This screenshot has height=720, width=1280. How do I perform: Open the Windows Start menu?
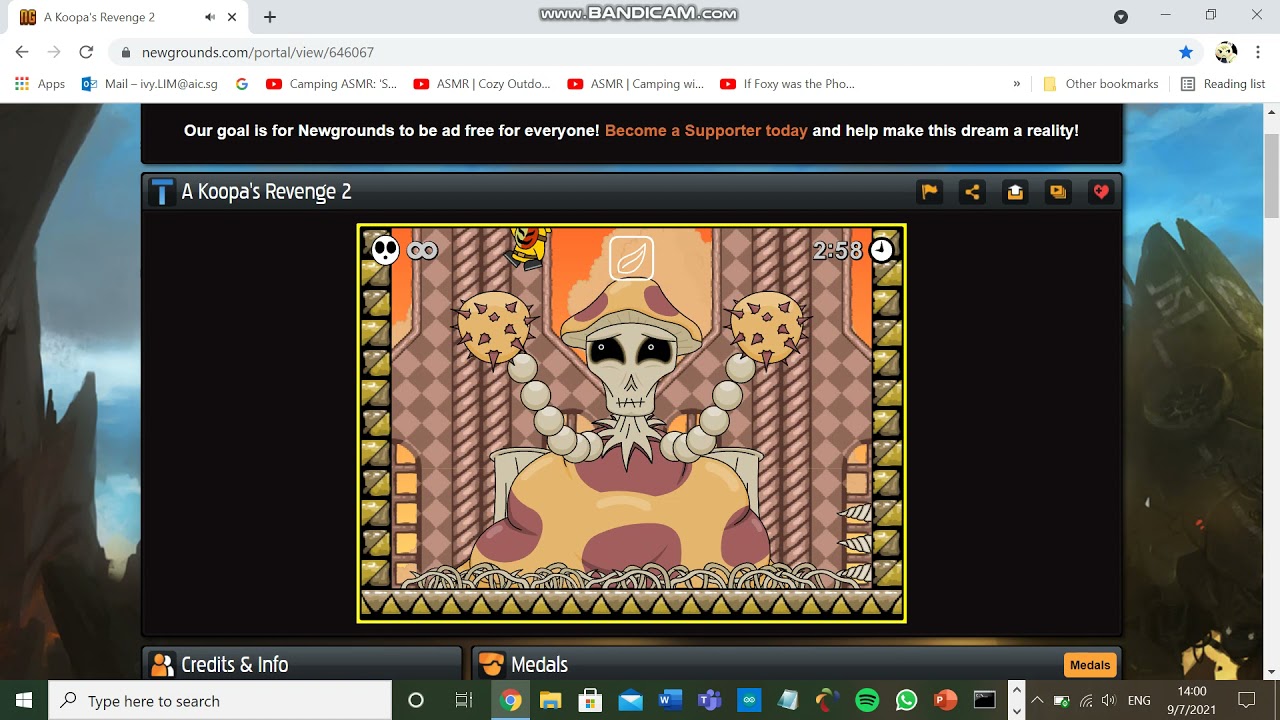click(x=24, y=700)
